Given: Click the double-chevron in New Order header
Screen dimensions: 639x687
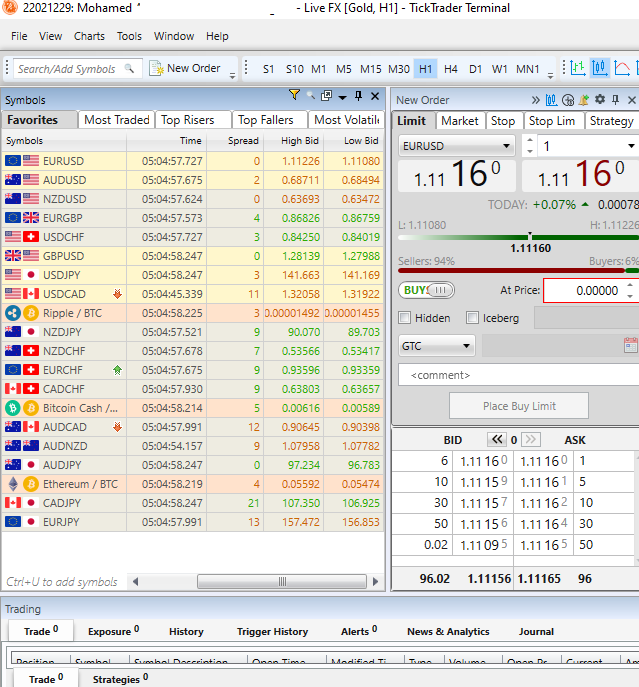Looking at the screenshot, I should [536, 100].
